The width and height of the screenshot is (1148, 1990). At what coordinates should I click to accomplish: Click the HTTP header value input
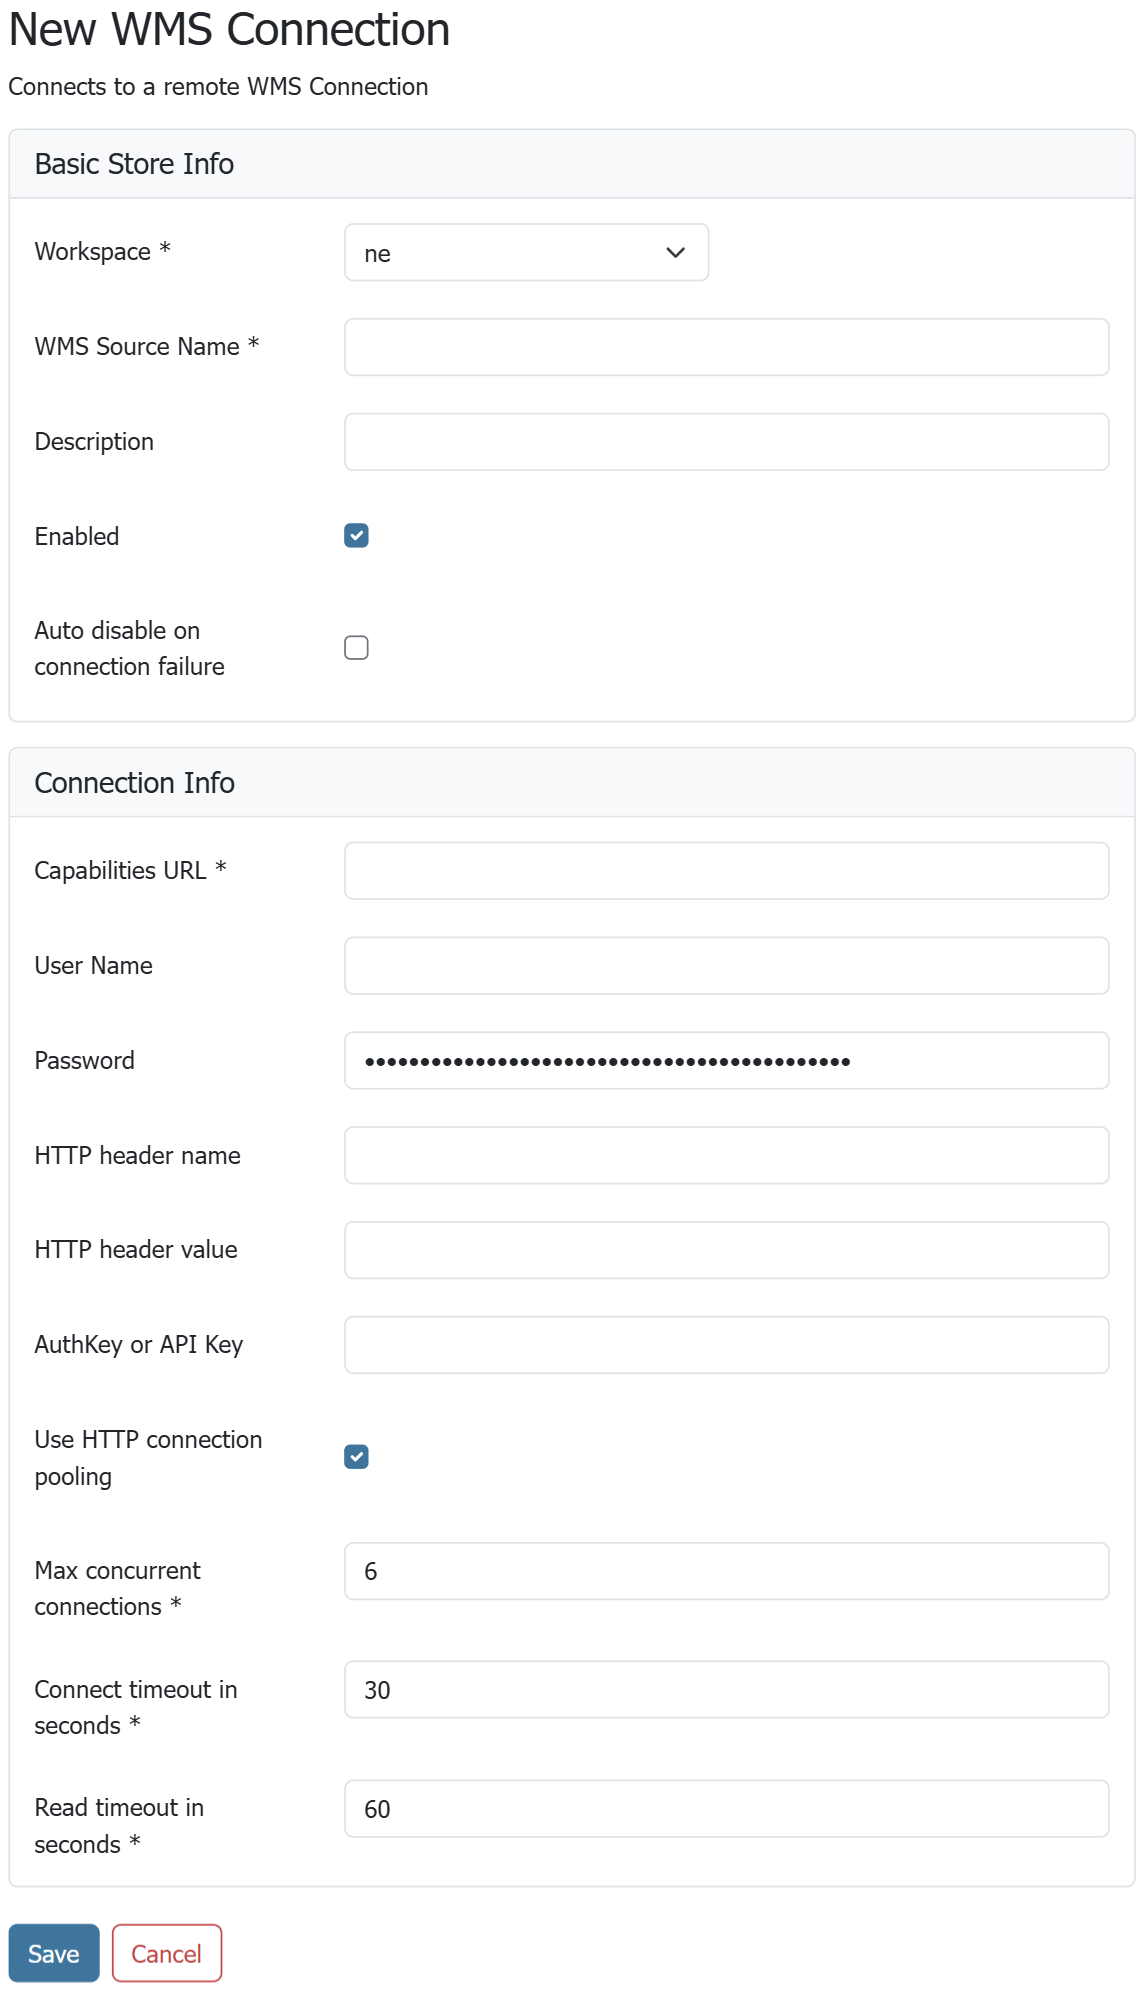[x=726, y=1250]
